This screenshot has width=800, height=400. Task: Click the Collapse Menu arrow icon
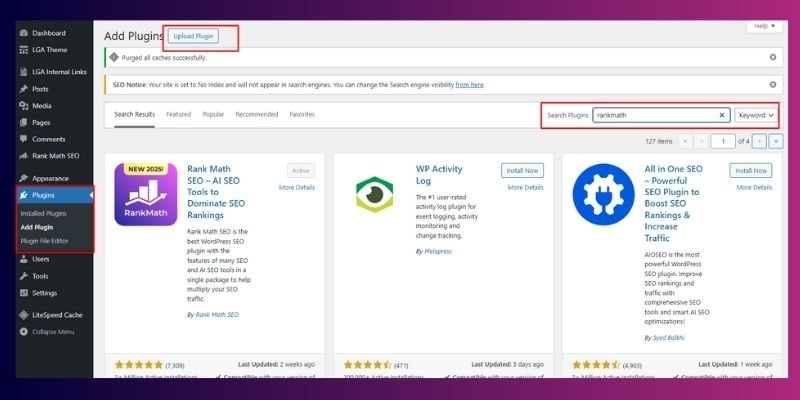click(x=23, y=332)
